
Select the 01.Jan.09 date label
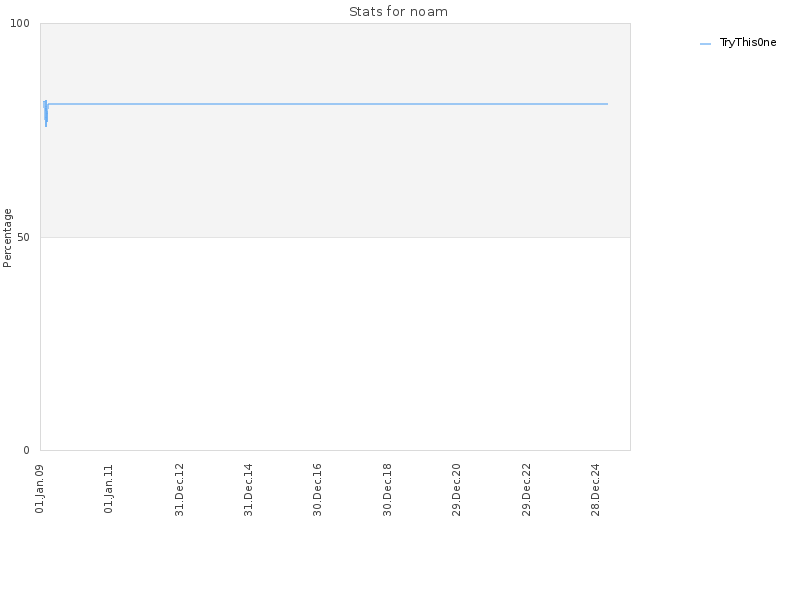(x=40, y=489)
